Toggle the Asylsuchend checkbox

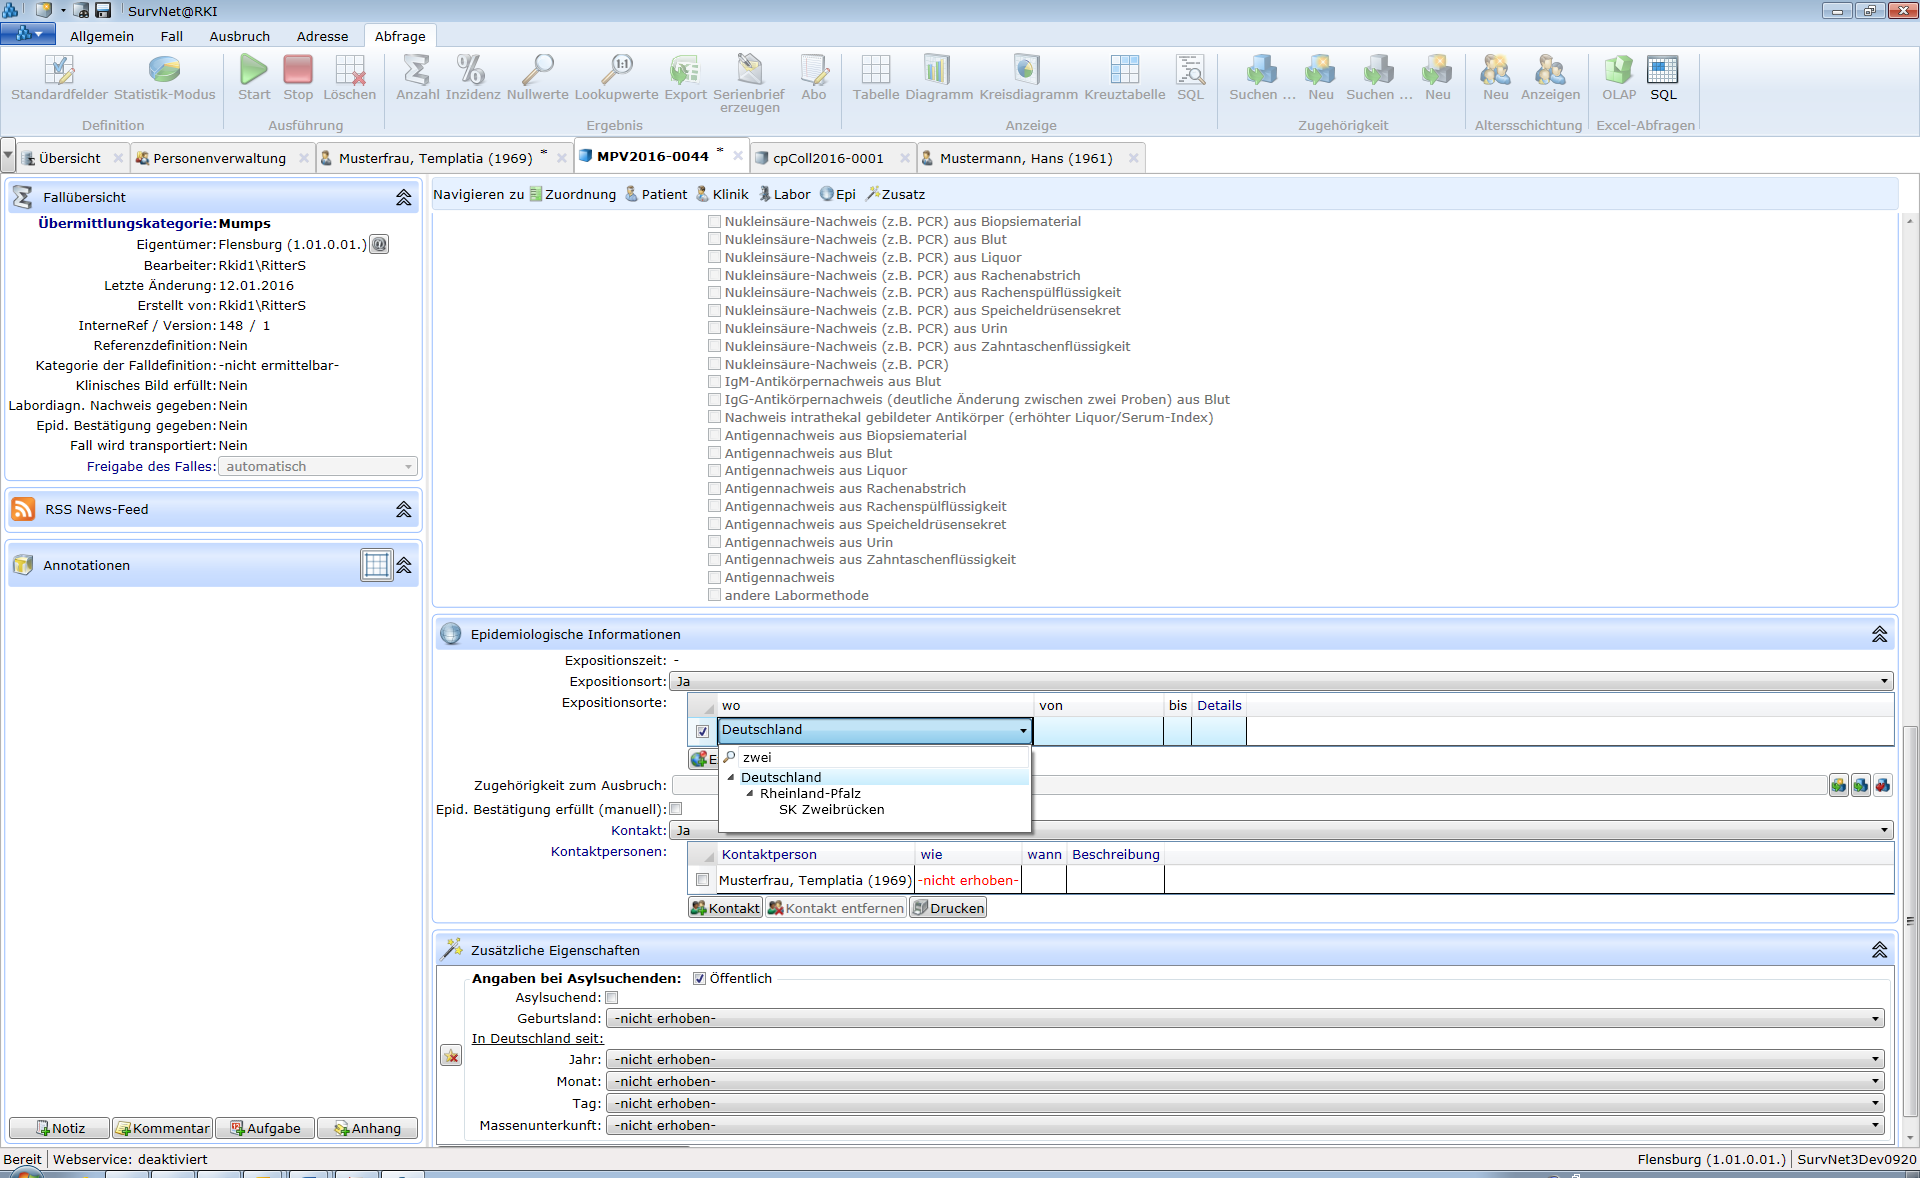pyautogui.click(x=612, y=998)
